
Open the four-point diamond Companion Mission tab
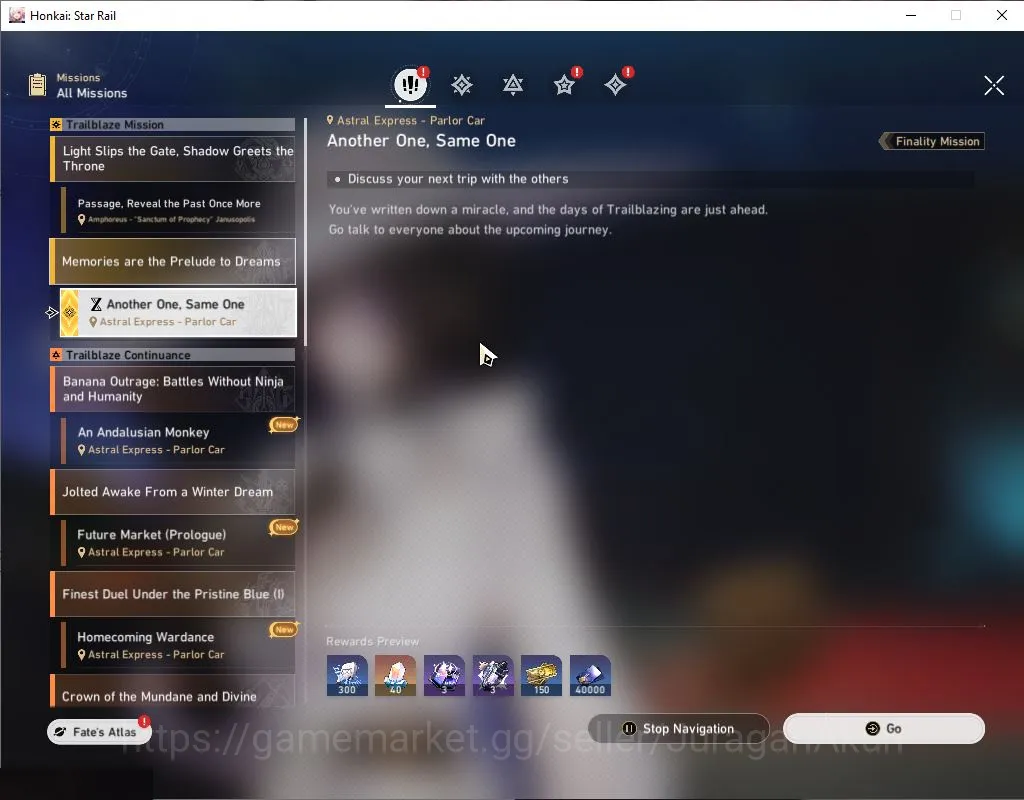point(615,85)
